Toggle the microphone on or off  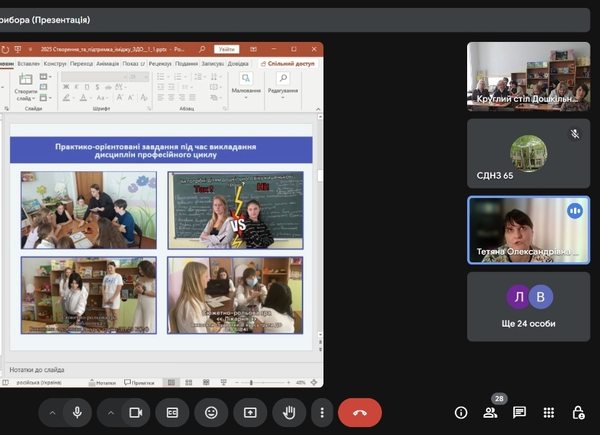[x=76, y=412]
